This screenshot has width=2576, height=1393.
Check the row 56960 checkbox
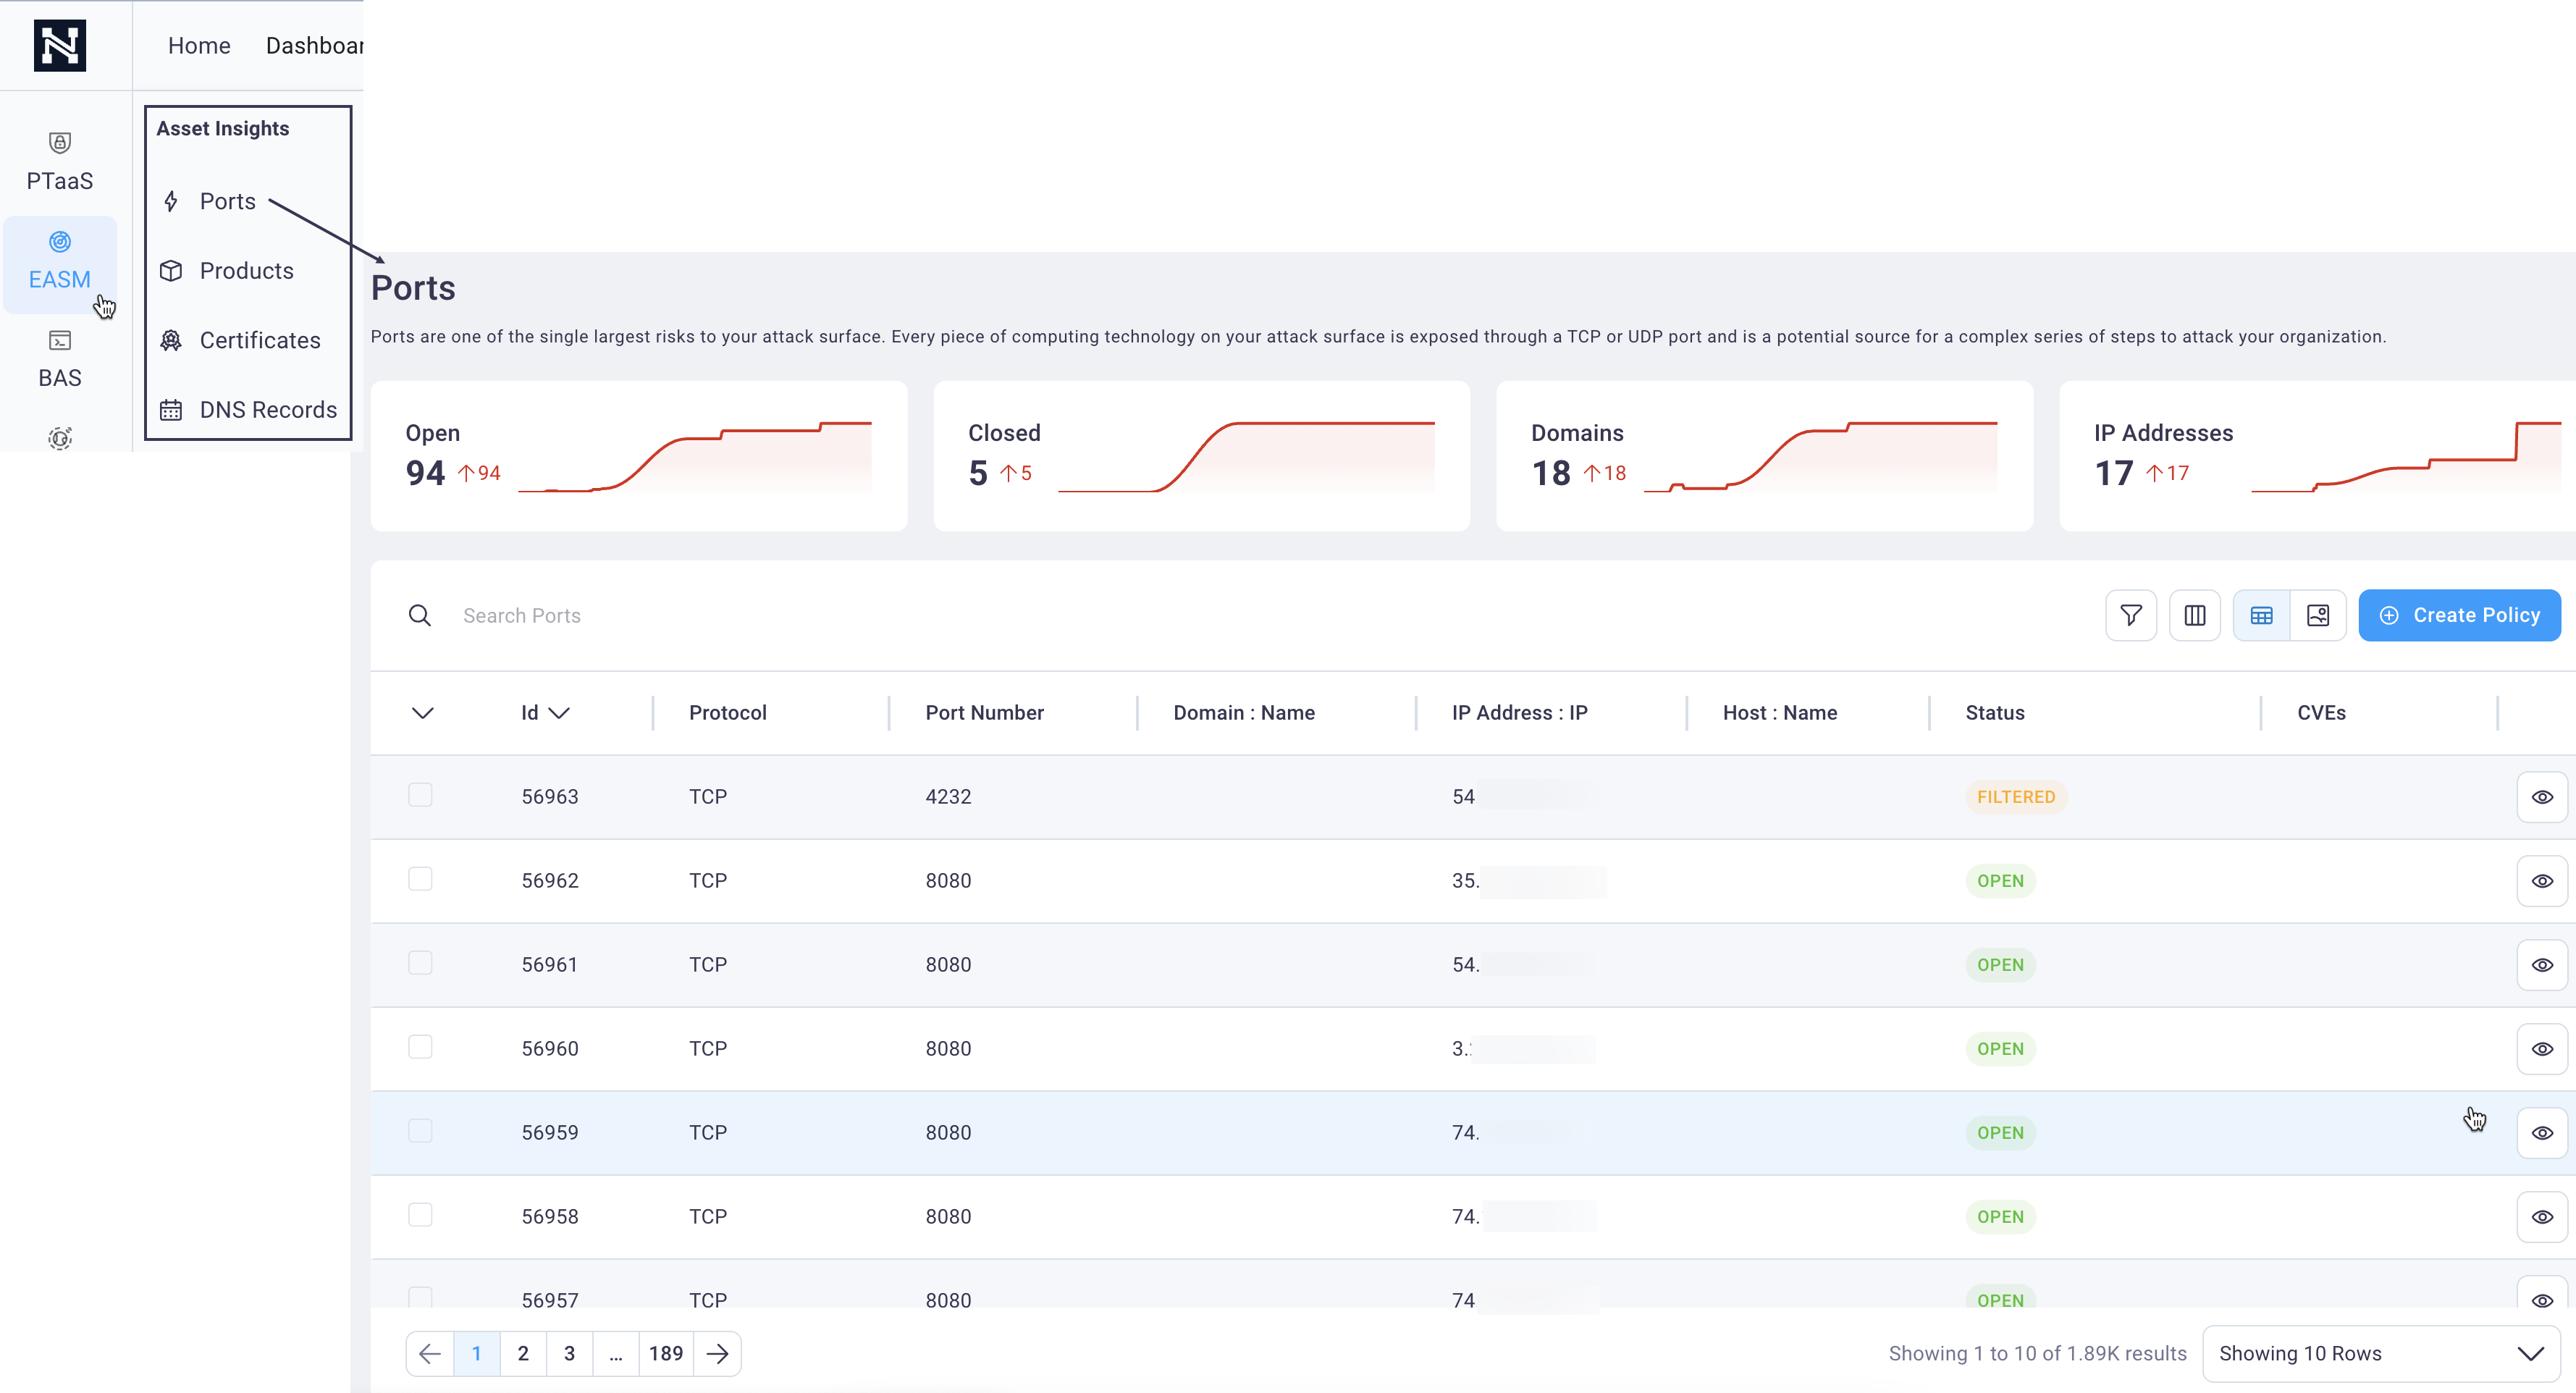[420, 1047]
